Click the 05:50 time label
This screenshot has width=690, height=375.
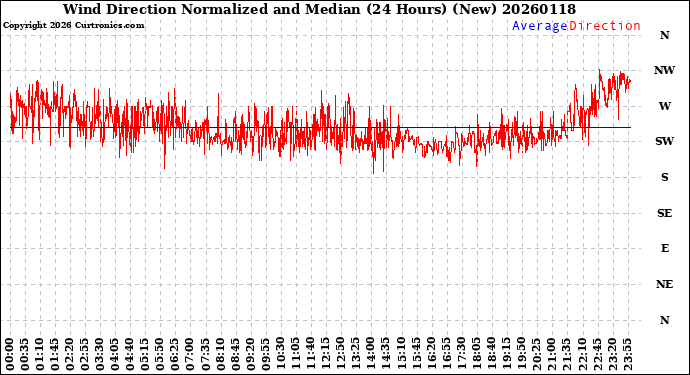click(160, 355)
